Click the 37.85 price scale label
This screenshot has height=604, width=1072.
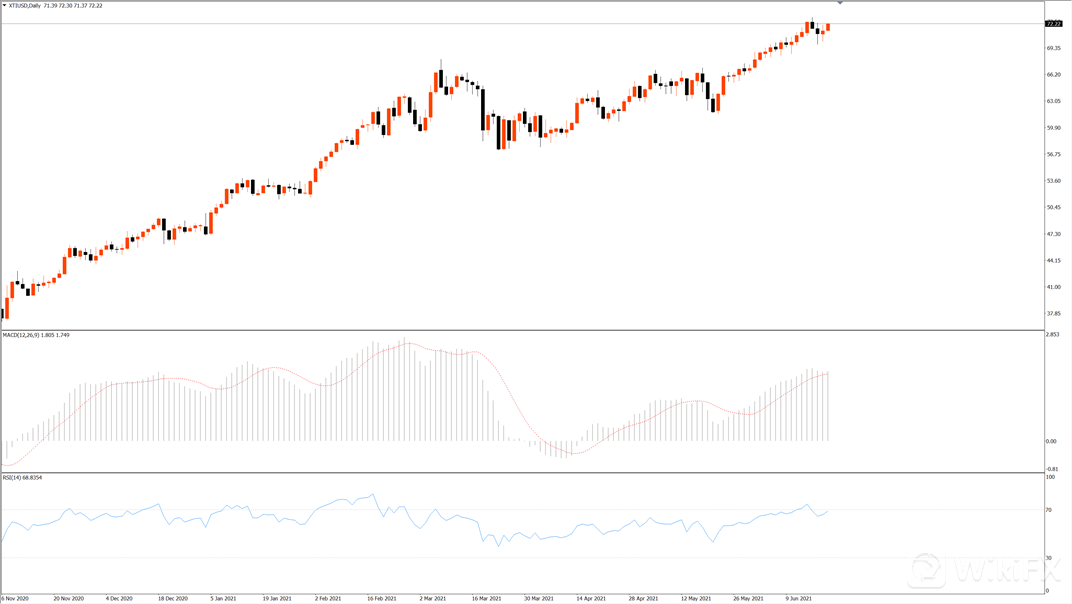(x=1053, y=313)
